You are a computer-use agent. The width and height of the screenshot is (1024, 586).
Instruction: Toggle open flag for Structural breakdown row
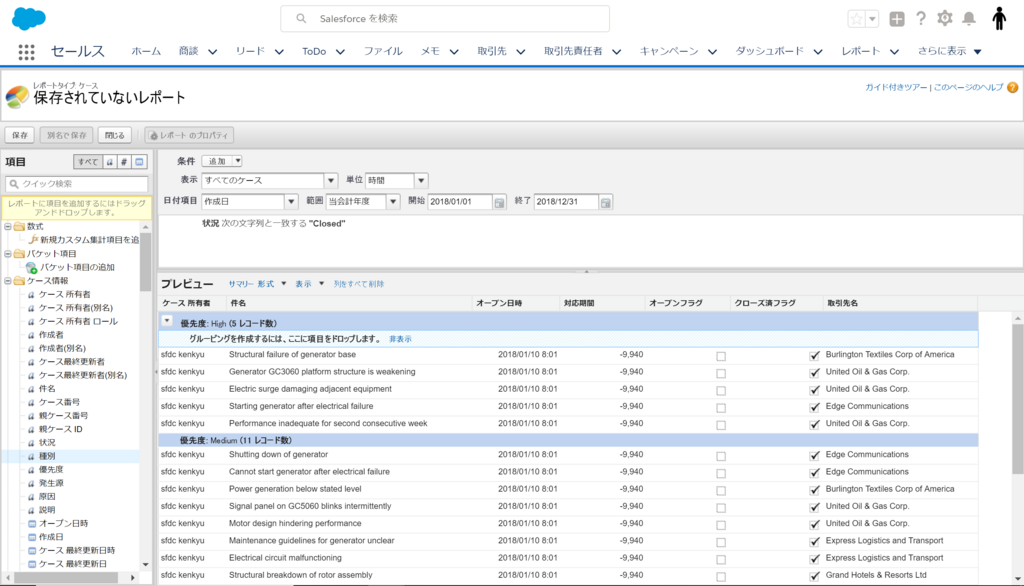pos(721,577)
